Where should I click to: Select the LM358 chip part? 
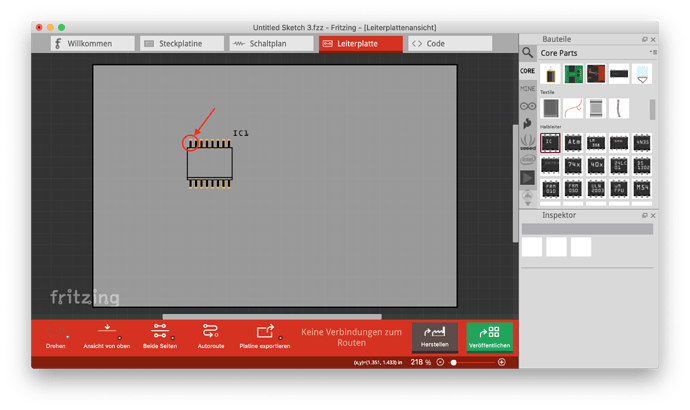pos(596,143)
